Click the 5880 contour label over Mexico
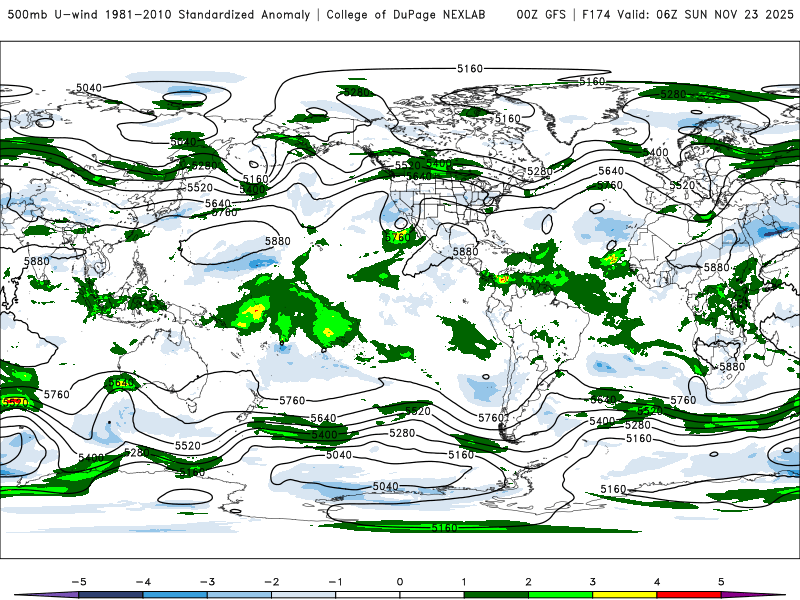 465,252
